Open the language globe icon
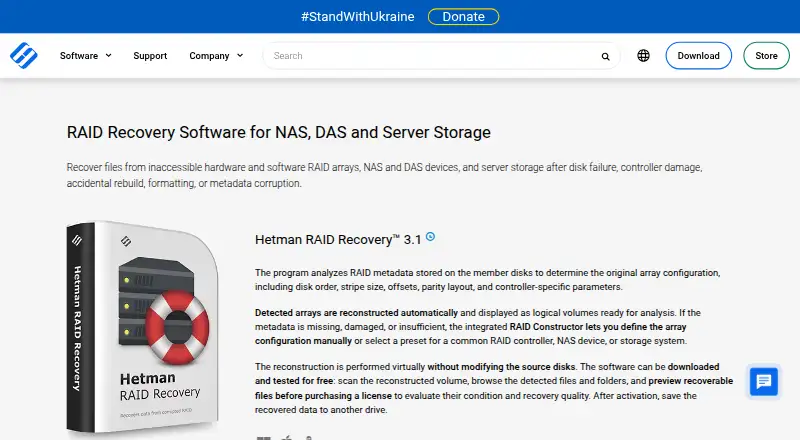 click(x=643, y=56)
